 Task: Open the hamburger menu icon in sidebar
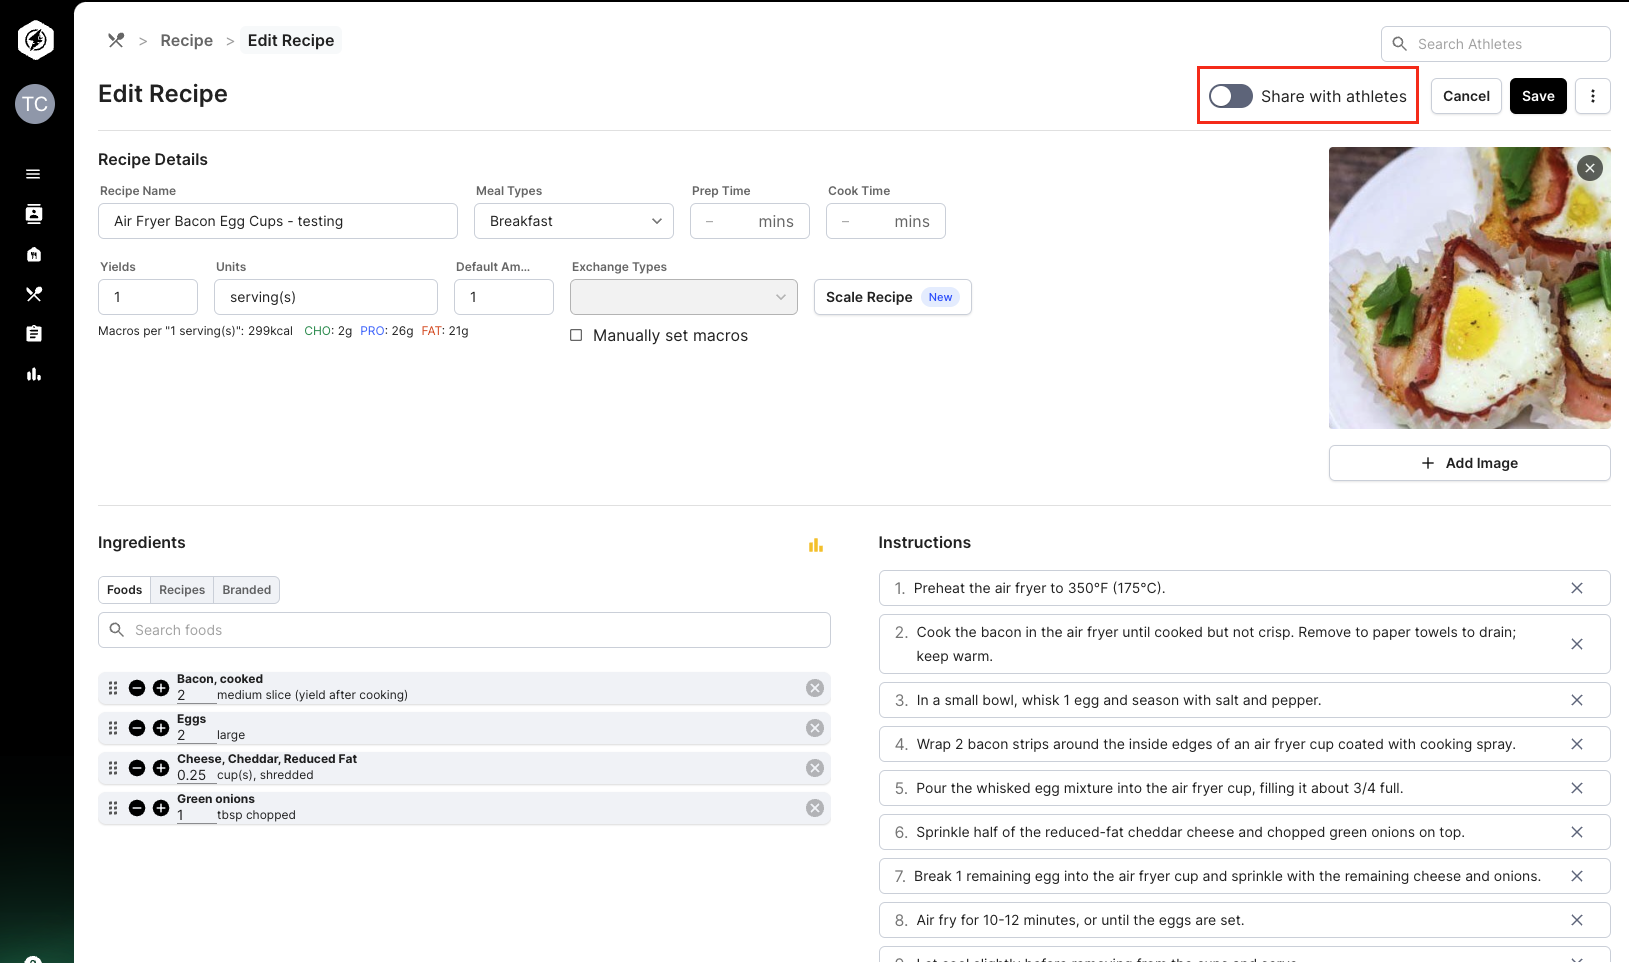click(x=33, y=174)
